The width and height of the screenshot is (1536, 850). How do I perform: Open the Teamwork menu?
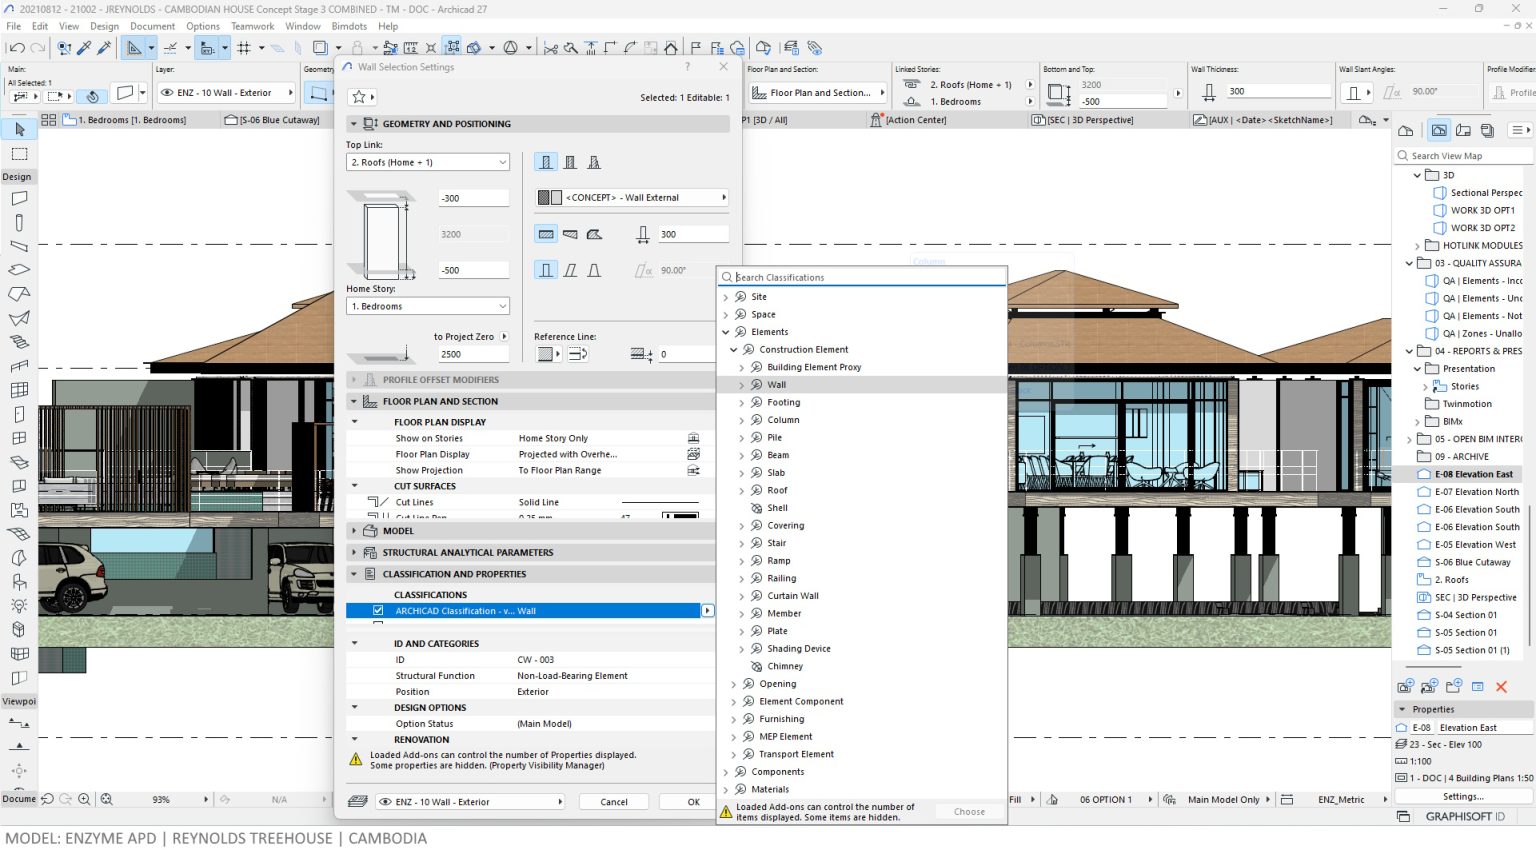pos(252,26)
